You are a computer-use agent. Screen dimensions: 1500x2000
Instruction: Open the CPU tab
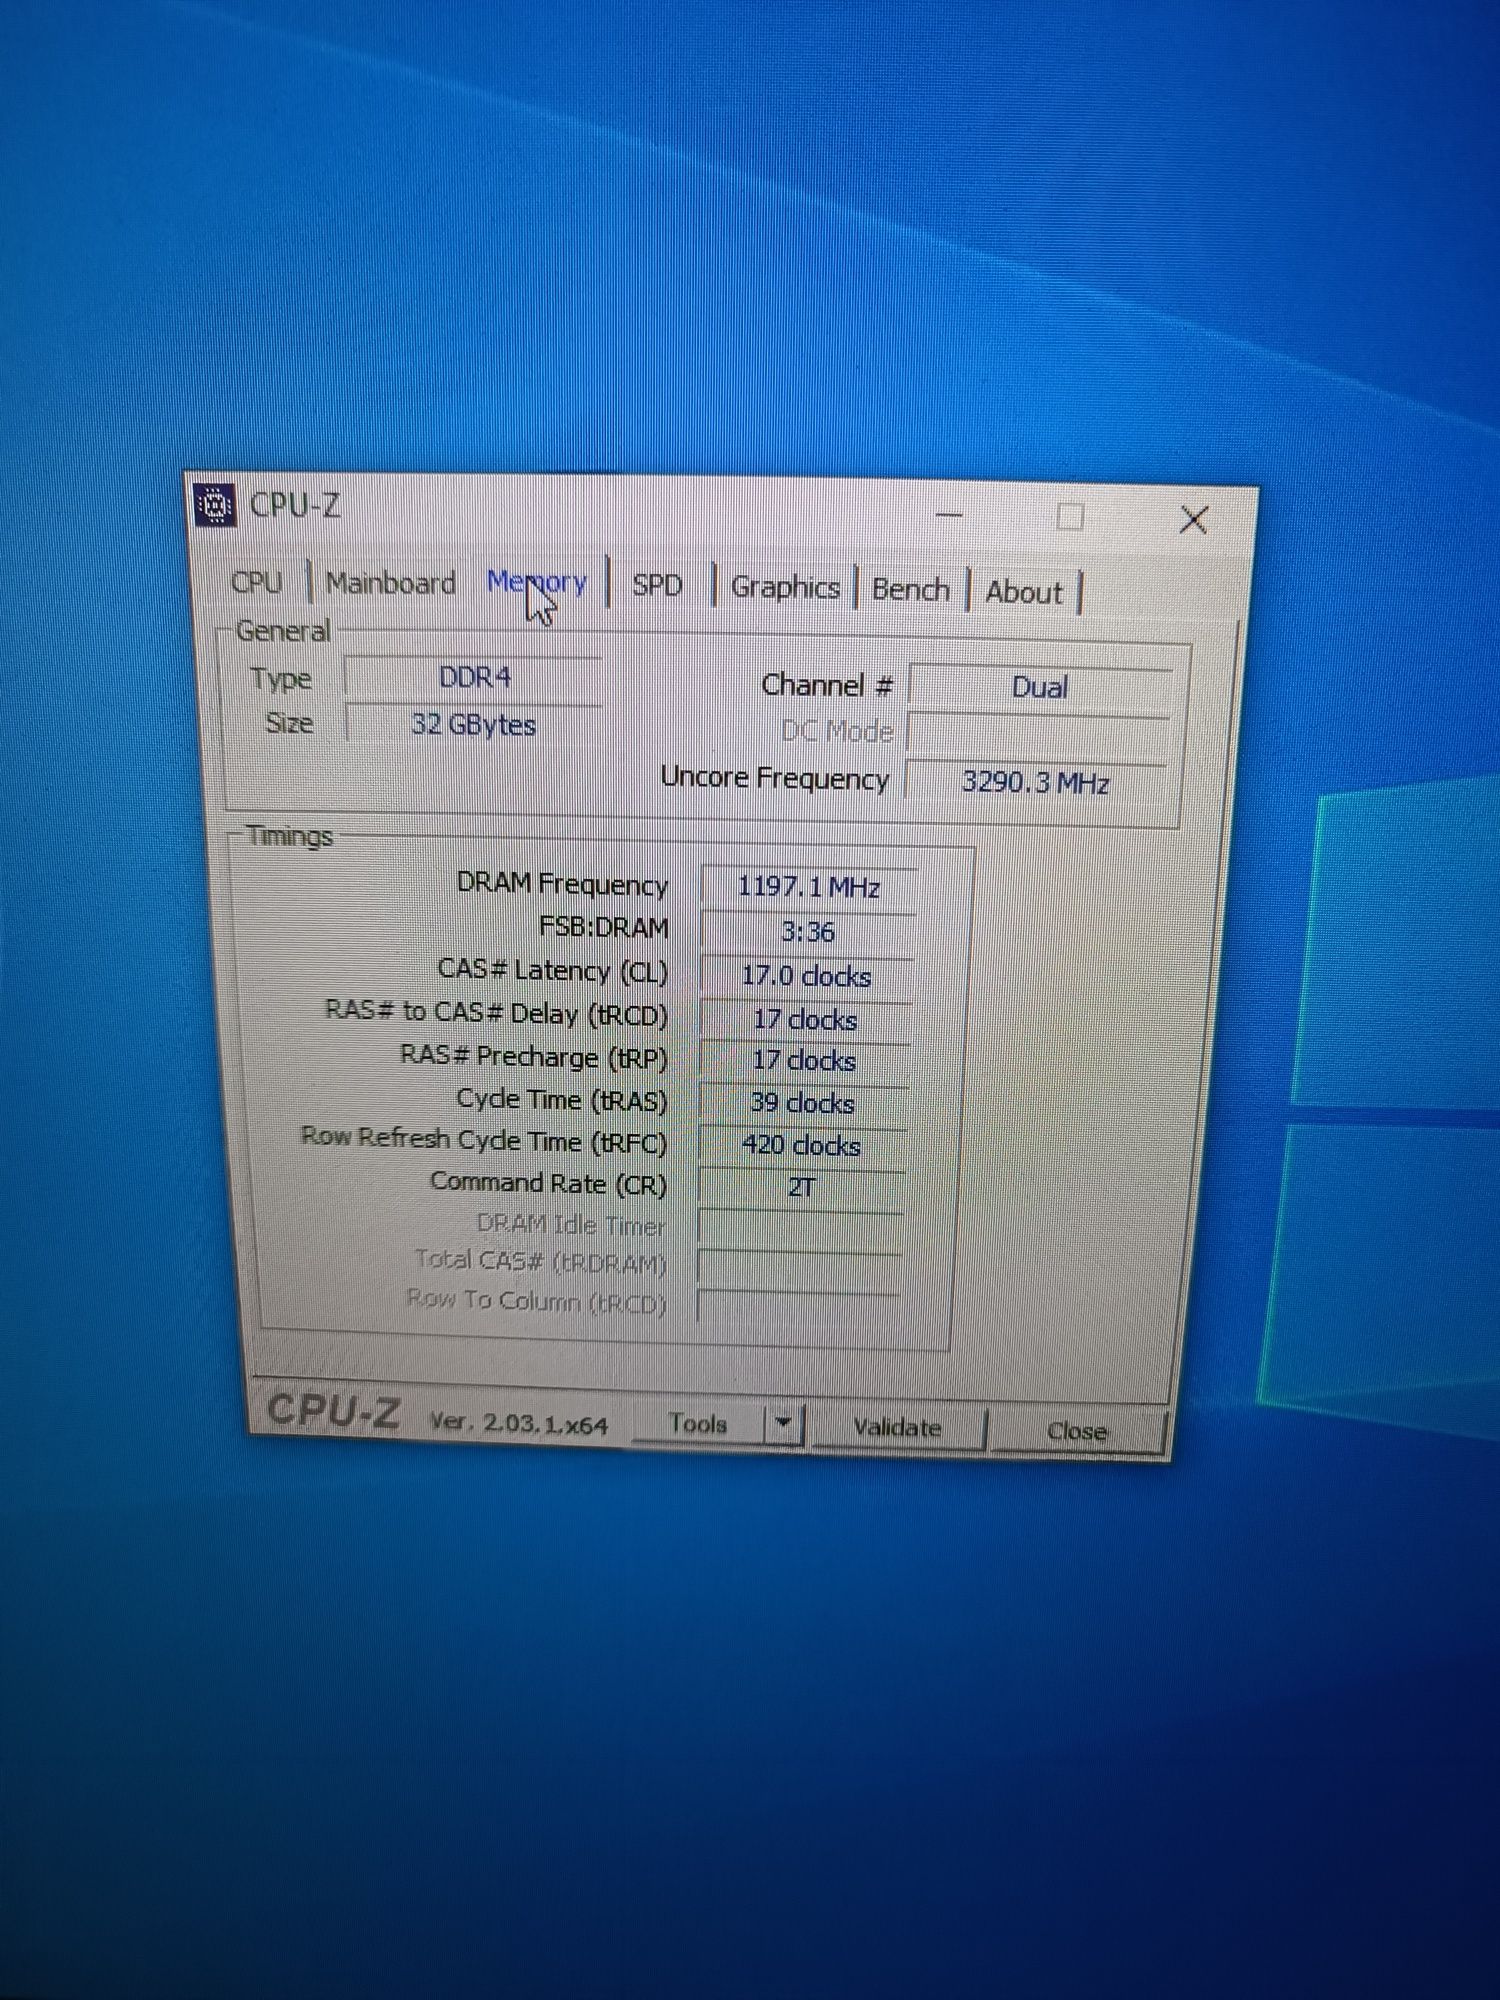pyautogui.click(x=257, y=581)
